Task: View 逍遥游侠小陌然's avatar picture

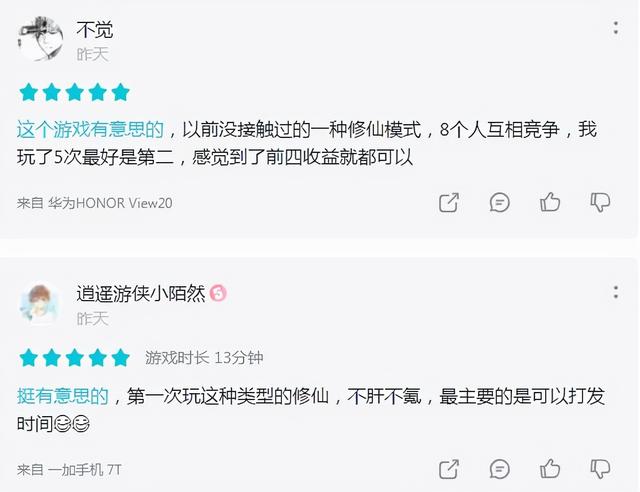Action: coord(40,304)
